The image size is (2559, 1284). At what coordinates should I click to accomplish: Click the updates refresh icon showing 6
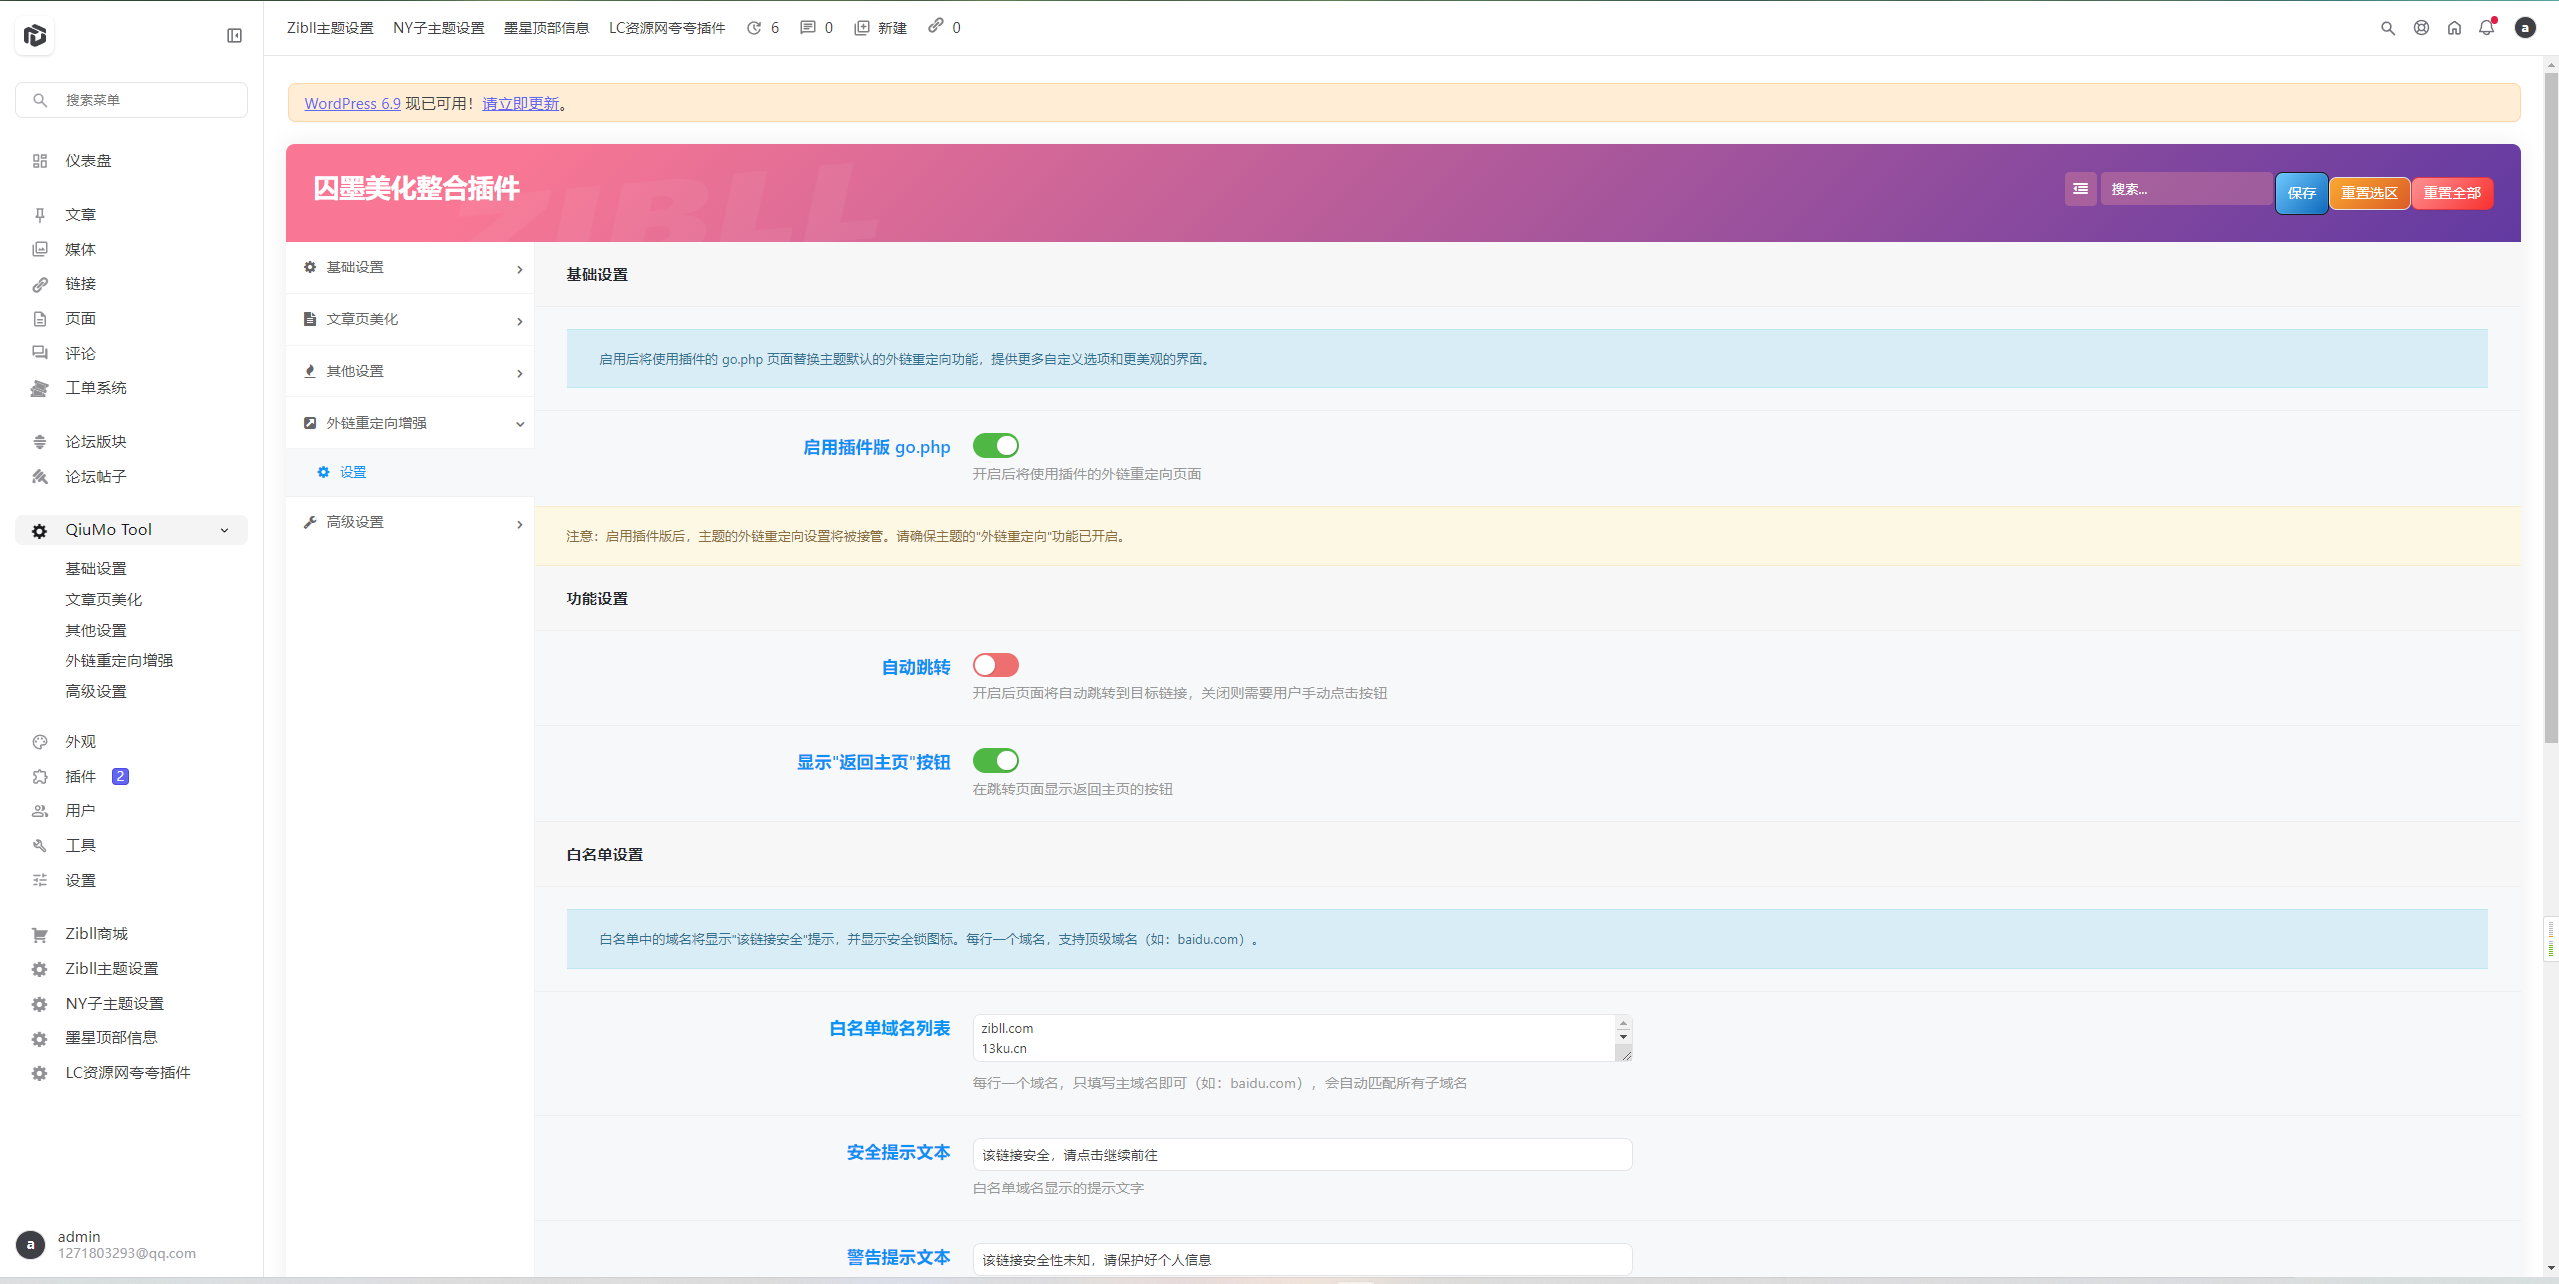[x=754, y=28]
